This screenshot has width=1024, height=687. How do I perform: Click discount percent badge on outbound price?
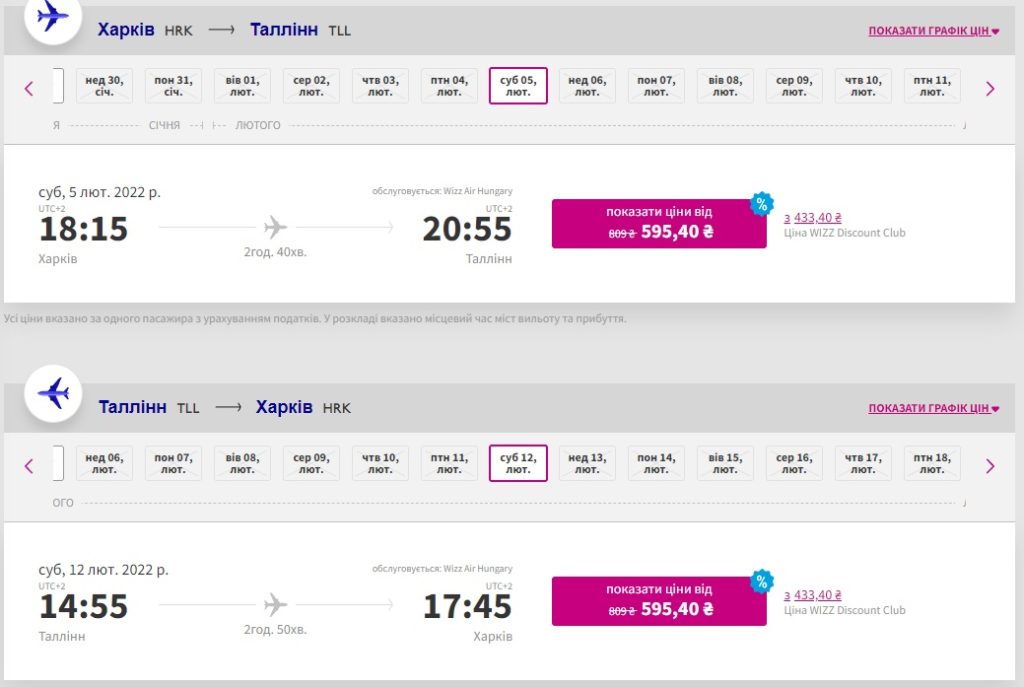[762, 204]
